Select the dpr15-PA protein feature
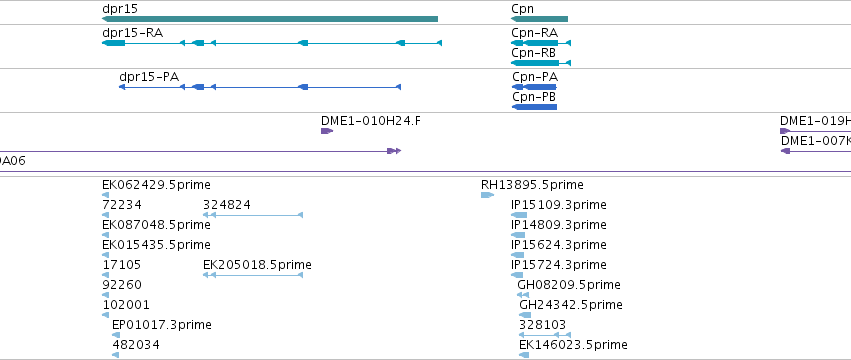Viewport: 851px width, 360px height. pos(260,87)
